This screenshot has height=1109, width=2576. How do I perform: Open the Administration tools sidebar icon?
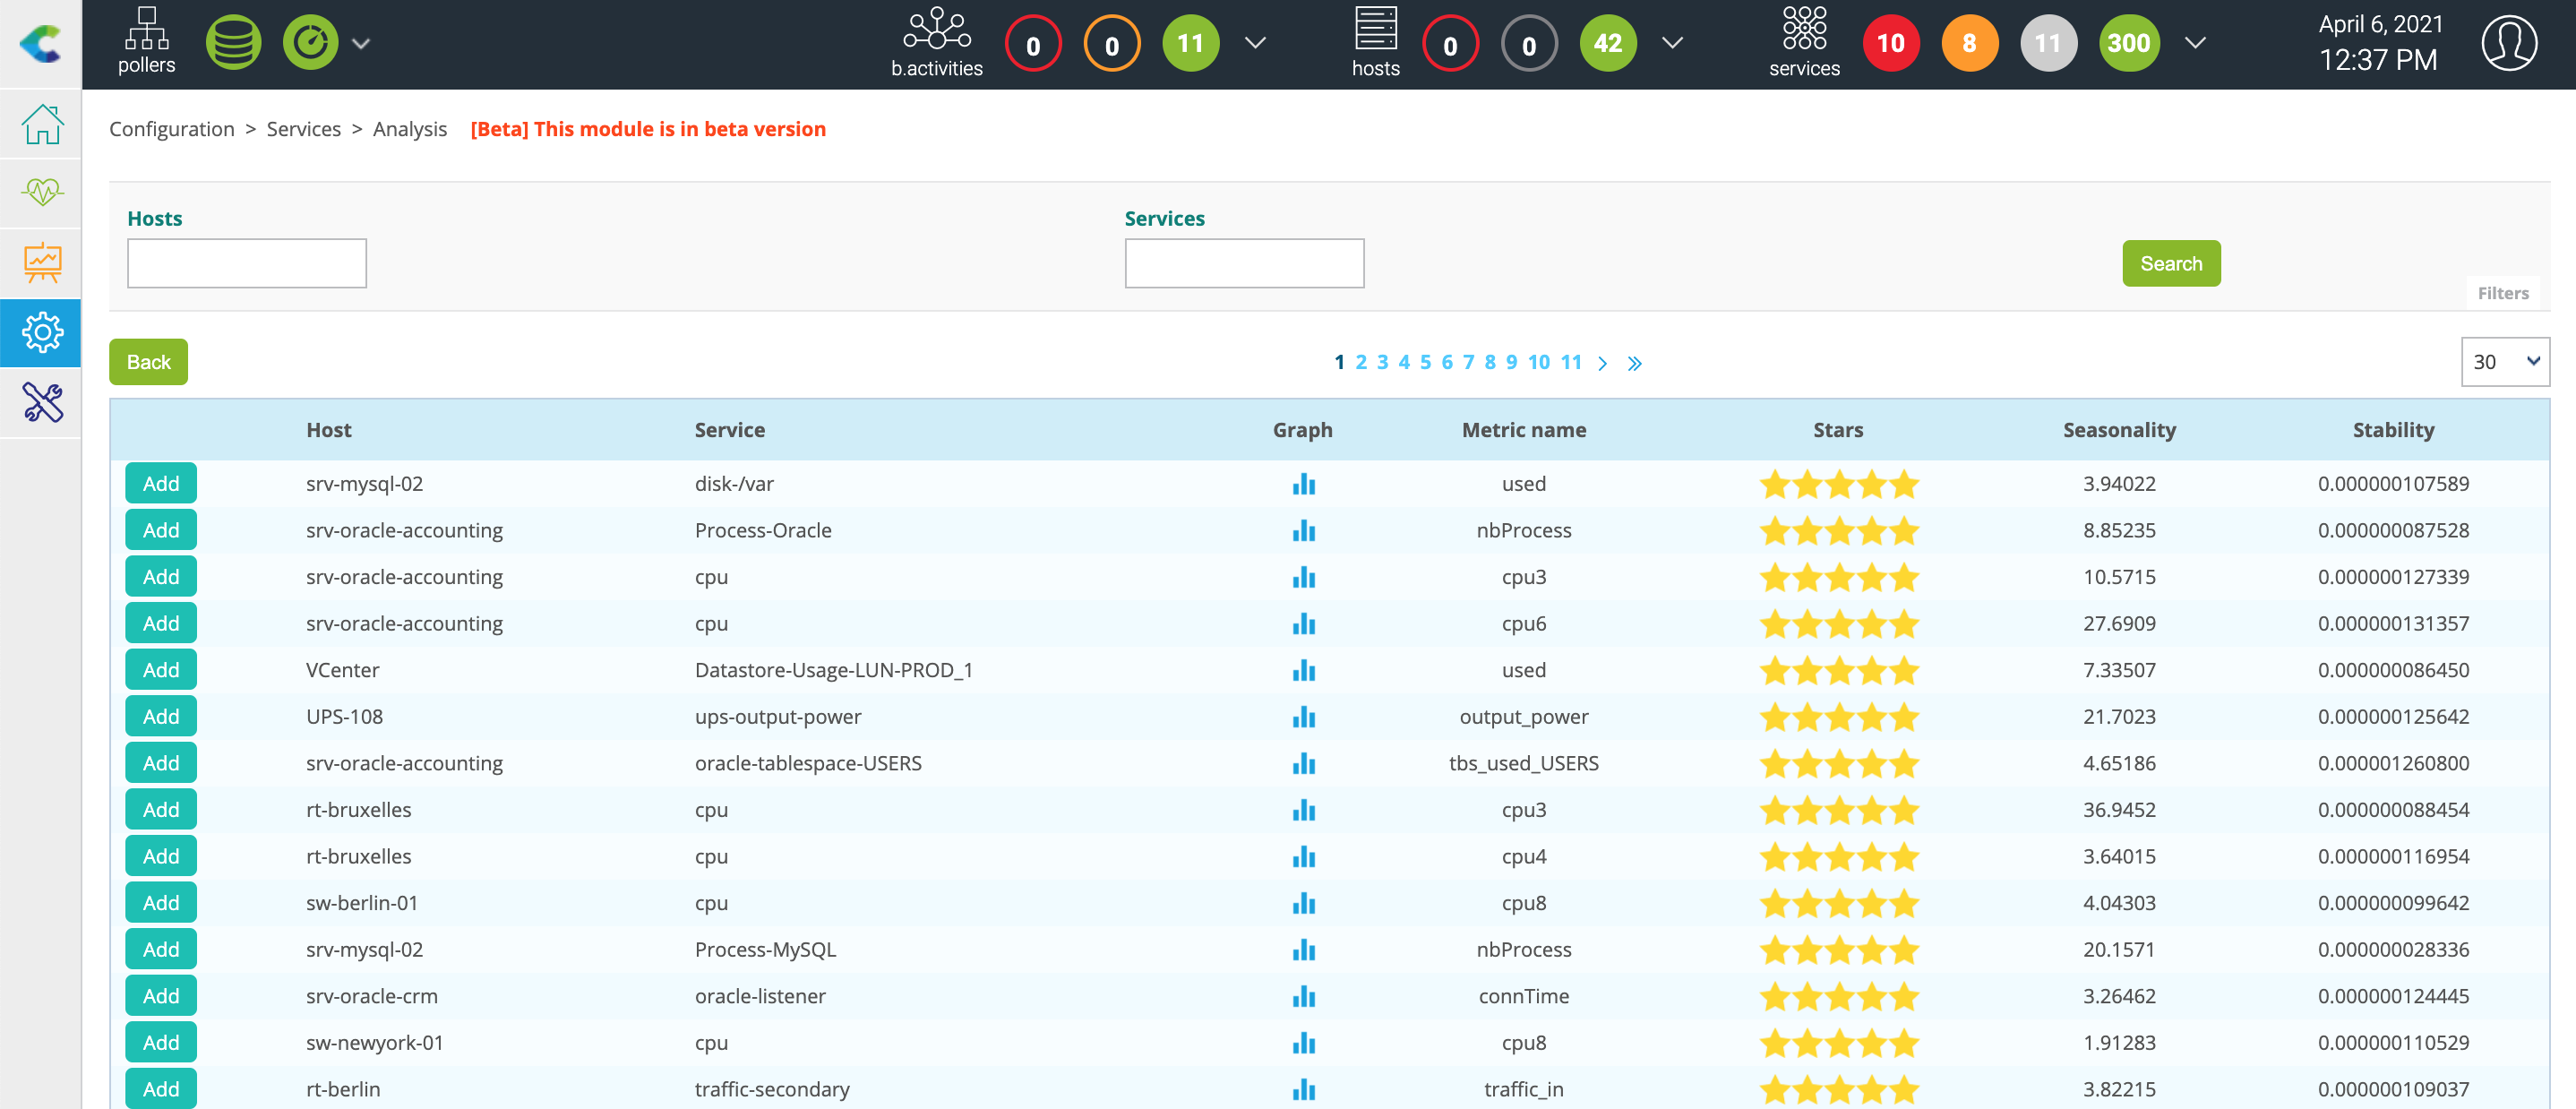tap(42, 402)
